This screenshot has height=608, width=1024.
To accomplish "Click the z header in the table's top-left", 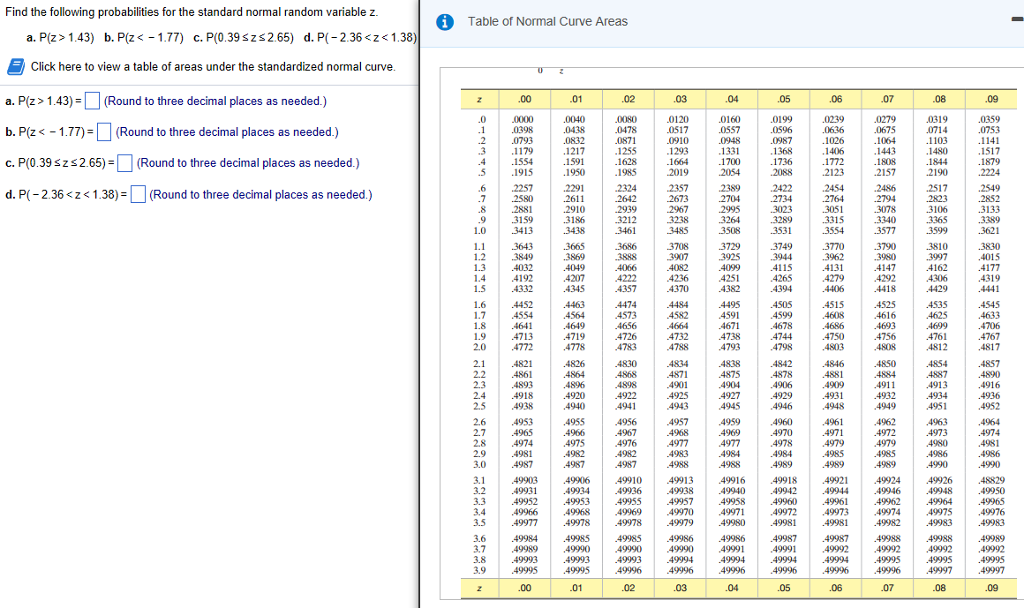I will 479,98.
